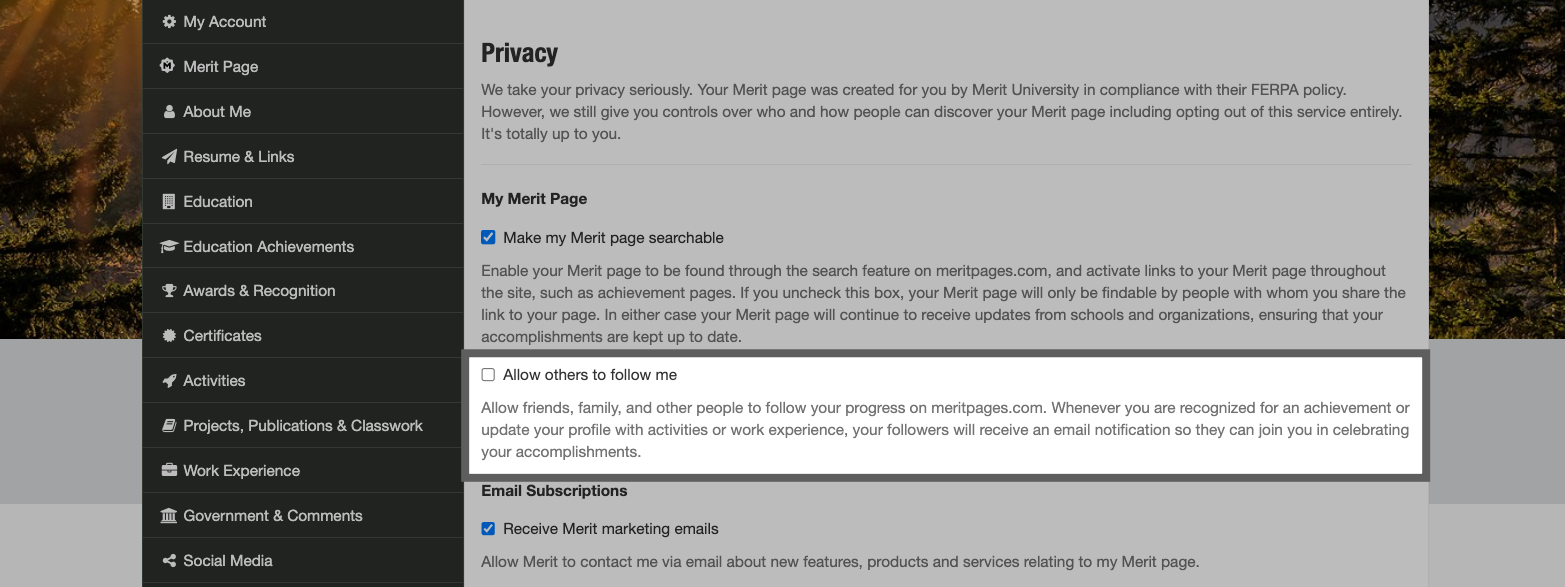The image size is (1565, 587).
Task: Click the graduation cap Education Achievements icon
Action: 168,247
